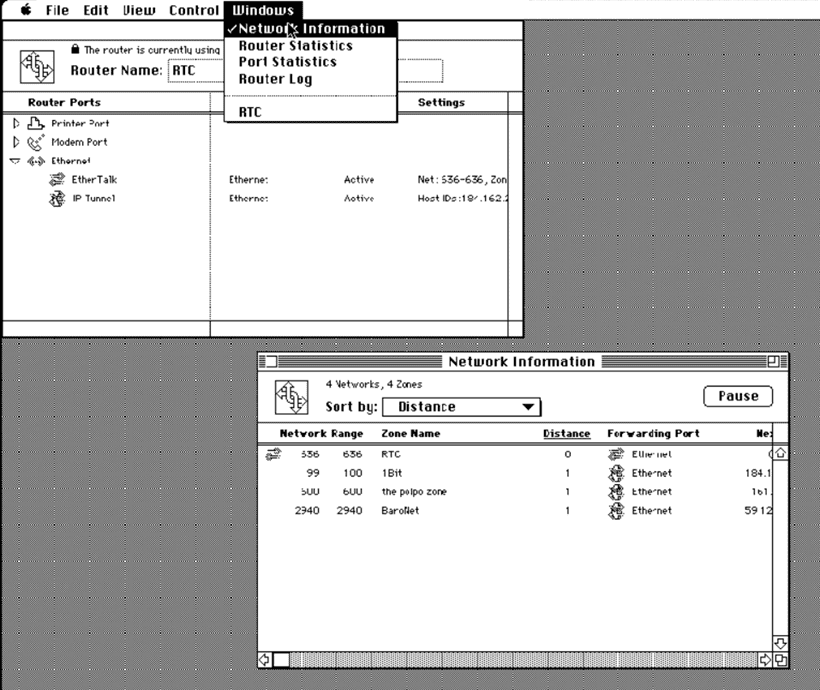The width and height of the screenshot is (820, 690).
Task: Click horizontal scrollbar left arrow
Action: [265, 660]
